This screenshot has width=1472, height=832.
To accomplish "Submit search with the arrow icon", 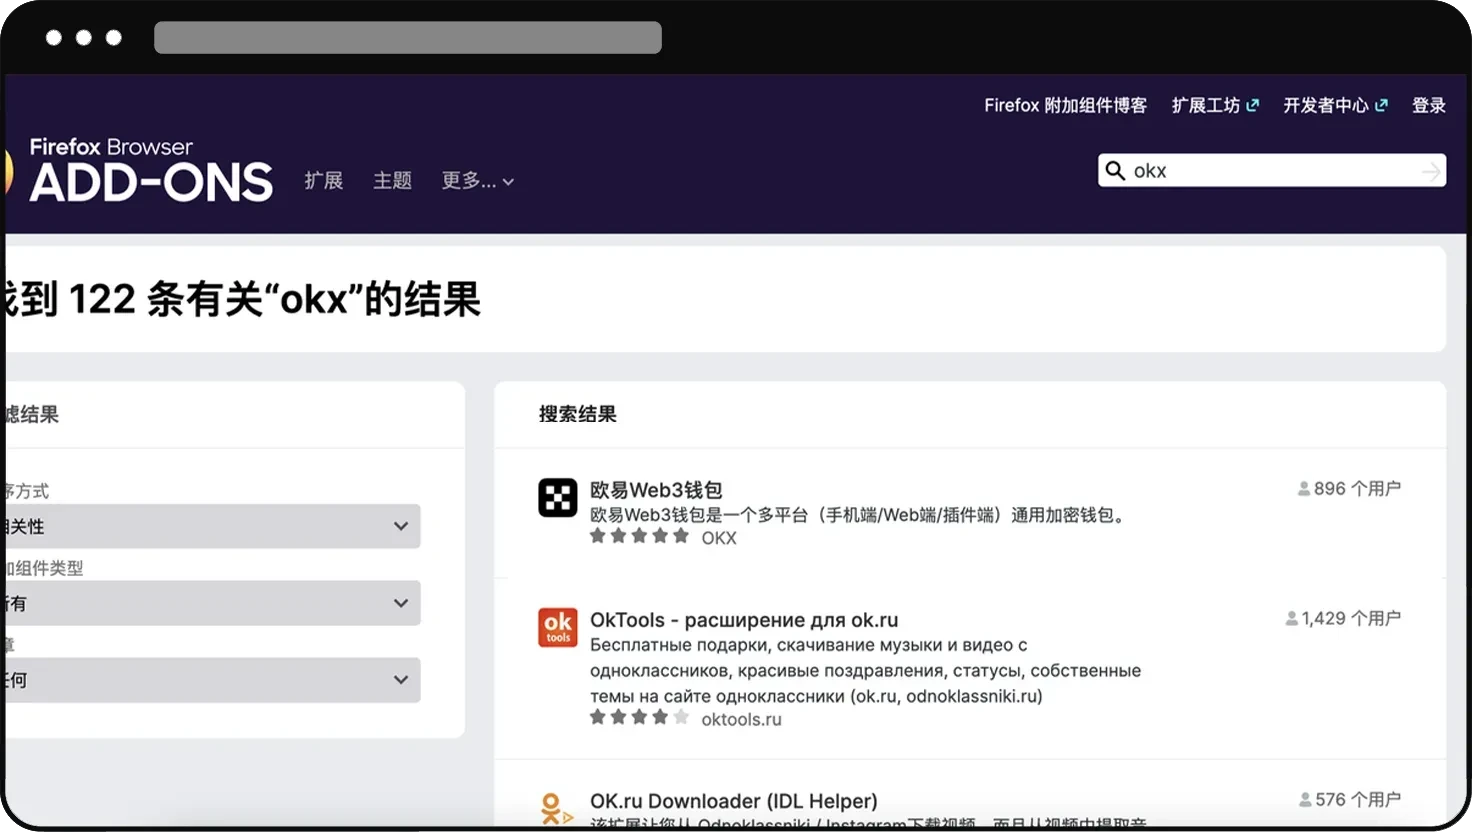I will (x=1431, y=171).
